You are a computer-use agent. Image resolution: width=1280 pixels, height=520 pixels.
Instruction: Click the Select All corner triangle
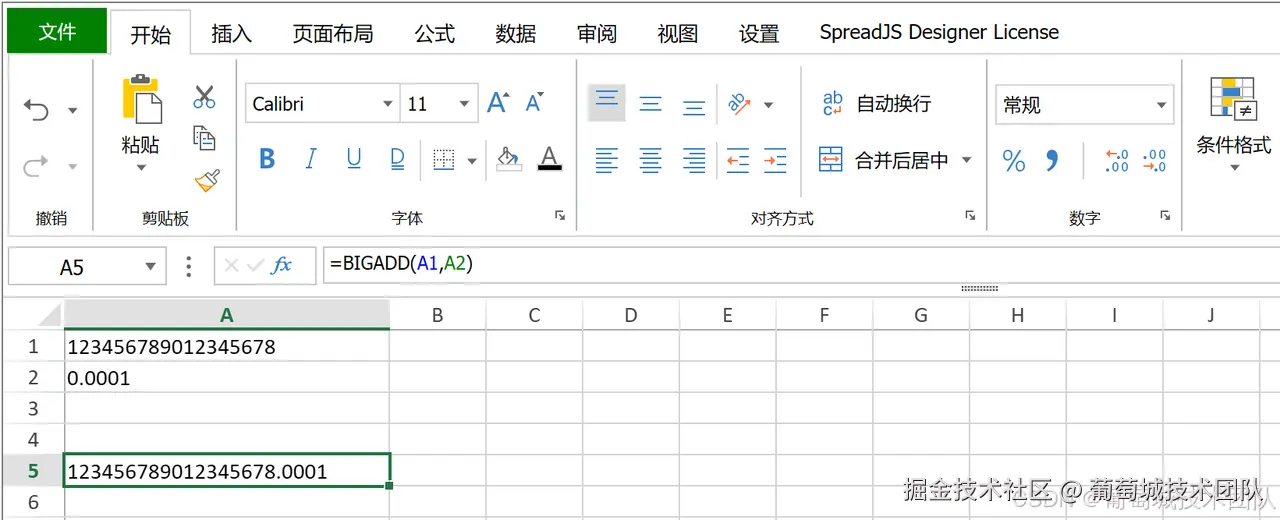(x=49, y=316)
